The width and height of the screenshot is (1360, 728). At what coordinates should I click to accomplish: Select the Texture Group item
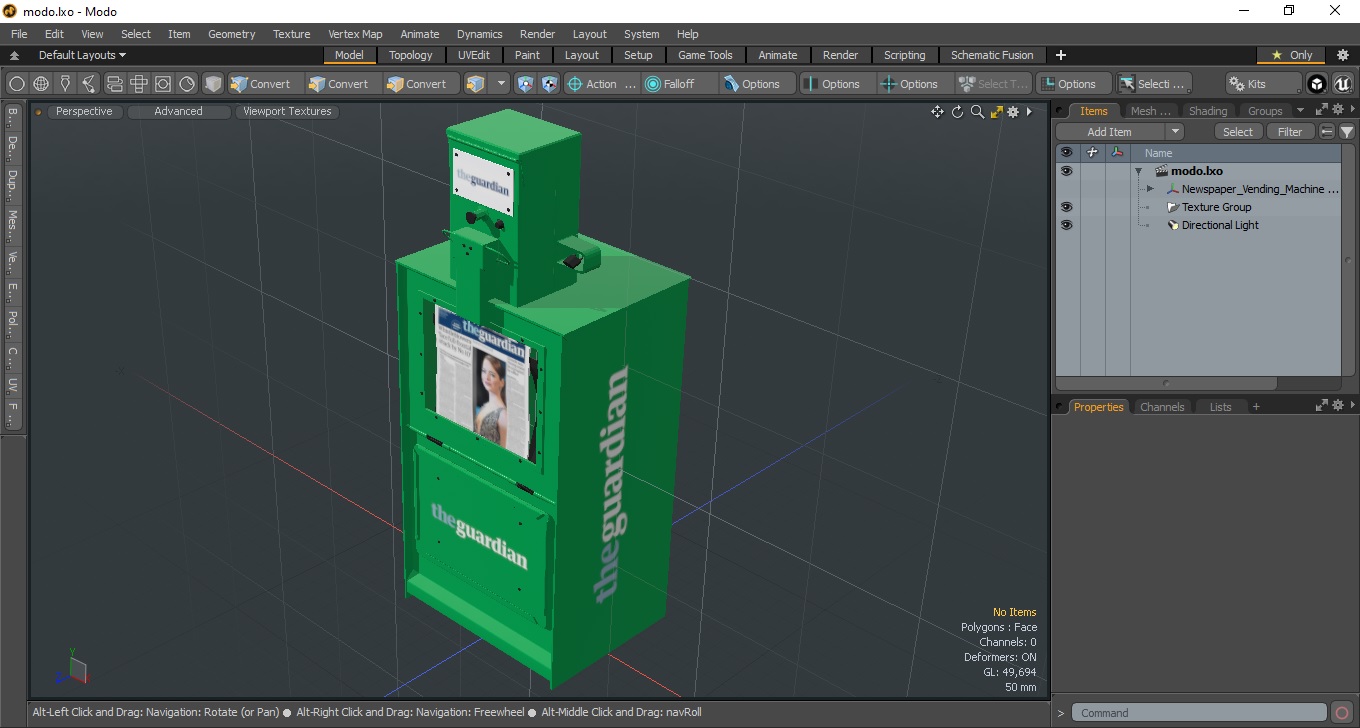[1216, 207]
